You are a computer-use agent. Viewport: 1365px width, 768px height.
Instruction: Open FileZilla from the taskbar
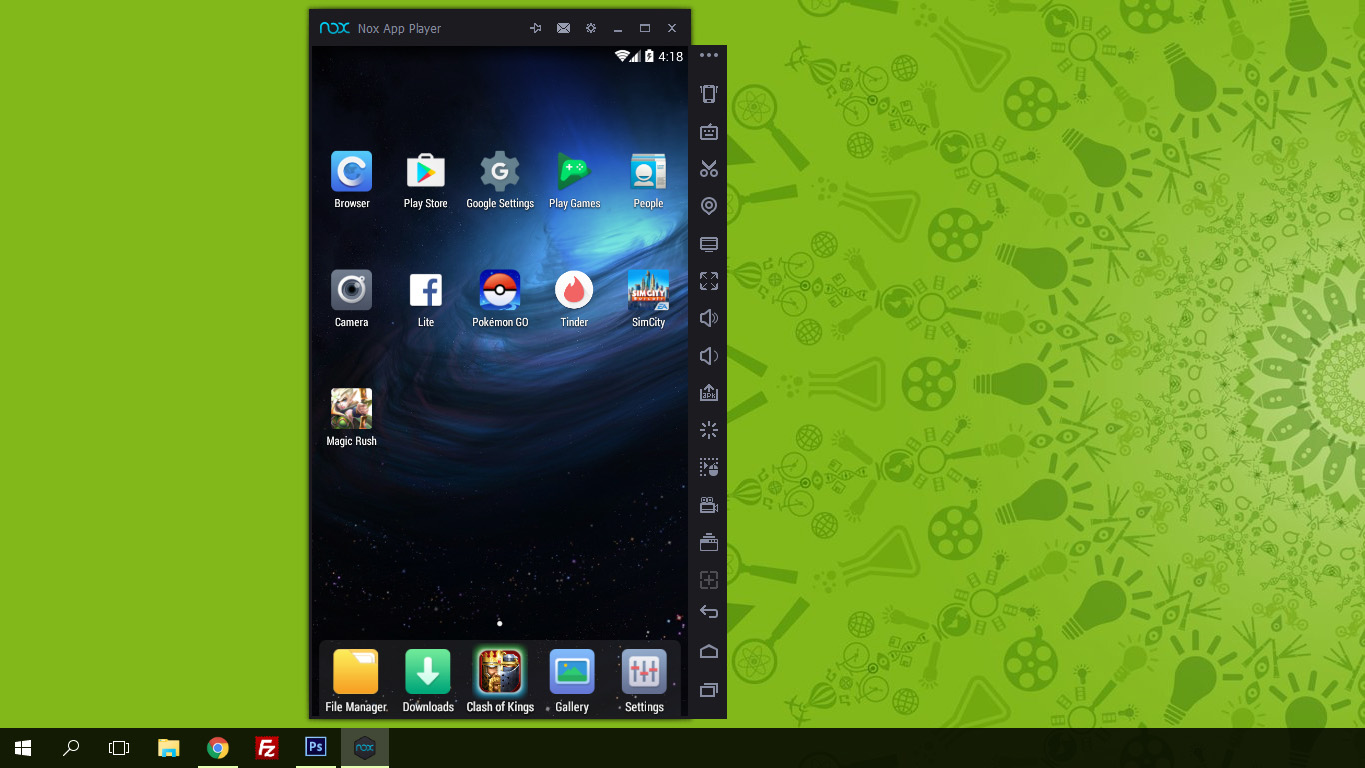click(x=266, y=748)
